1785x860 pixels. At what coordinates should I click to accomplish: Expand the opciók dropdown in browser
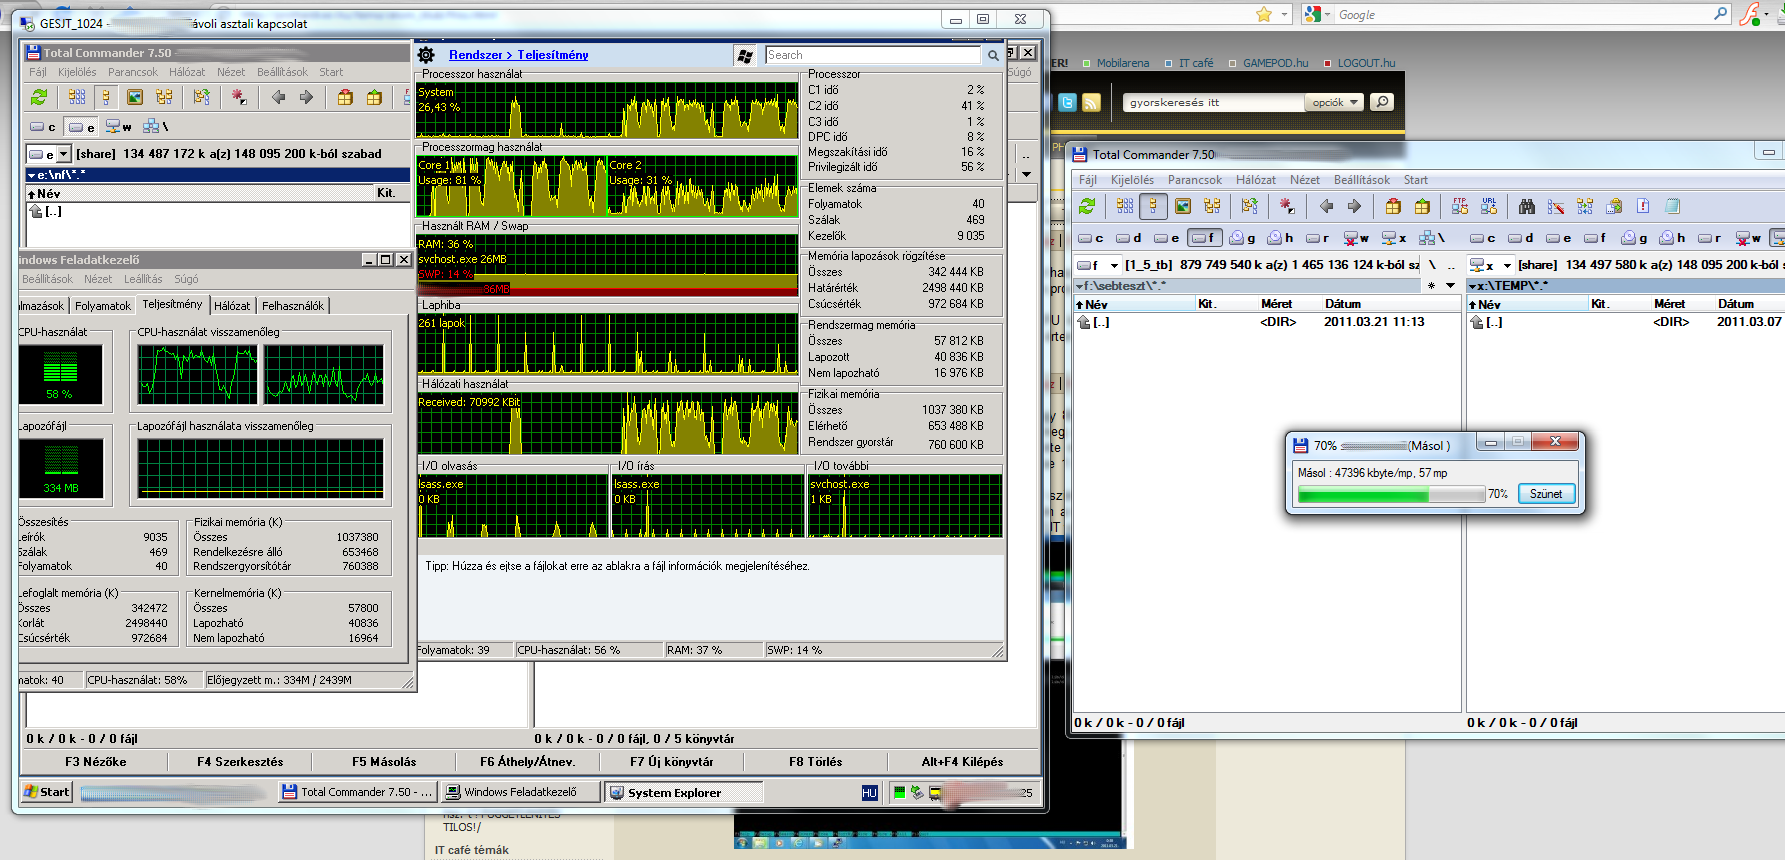tap(1335, 102)
